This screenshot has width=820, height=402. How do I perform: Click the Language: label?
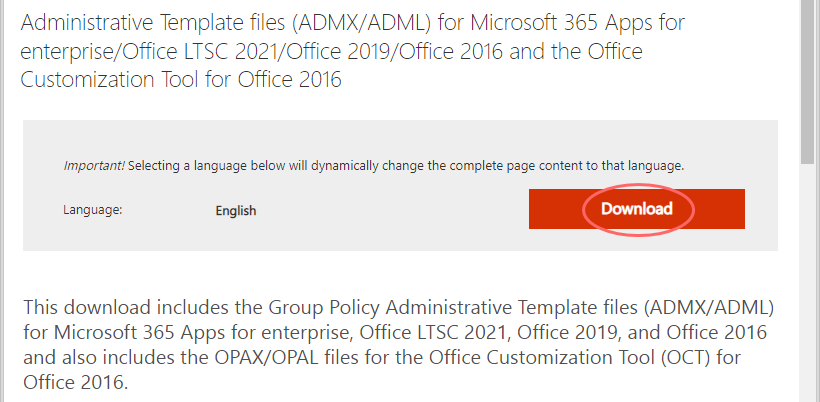93,210
